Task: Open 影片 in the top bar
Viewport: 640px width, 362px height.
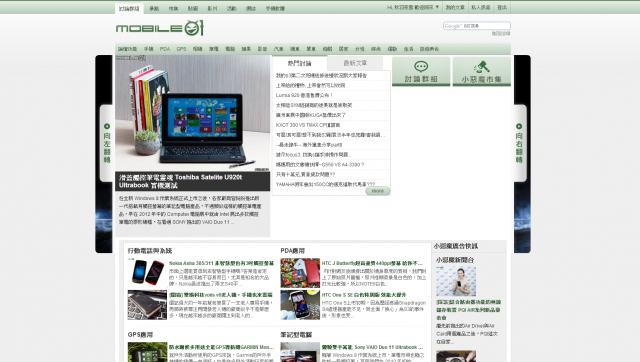Action: click(212, 8)
